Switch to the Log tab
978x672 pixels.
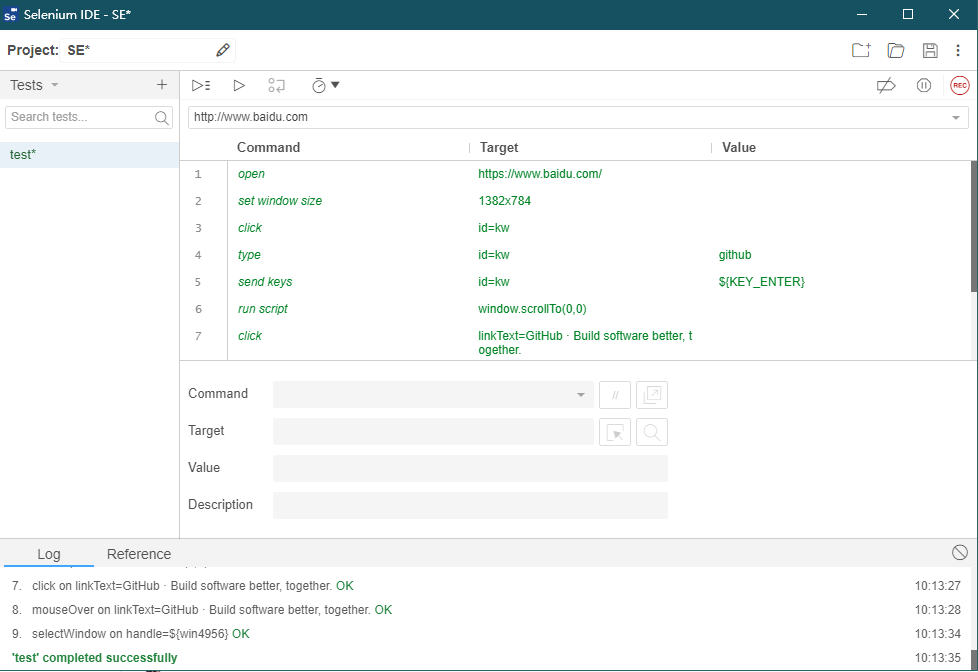(x=49, y=554)
